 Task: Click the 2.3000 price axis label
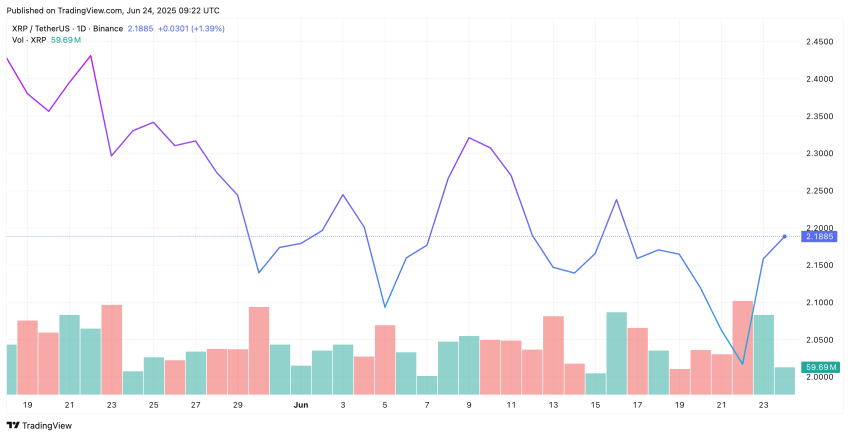pyautogui.click(x=820, y=153)
